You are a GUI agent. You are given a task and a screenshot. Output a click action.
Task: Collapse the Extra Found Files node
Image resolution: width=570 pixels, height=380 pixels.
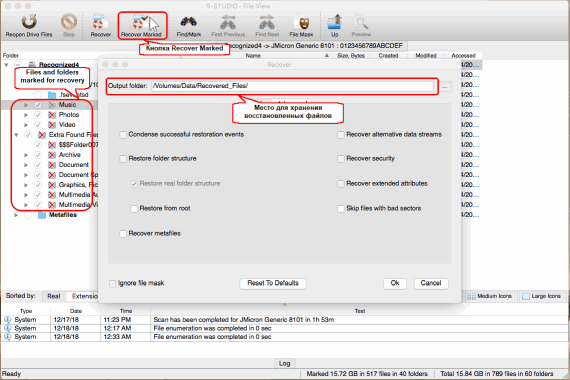click(16, 135)
